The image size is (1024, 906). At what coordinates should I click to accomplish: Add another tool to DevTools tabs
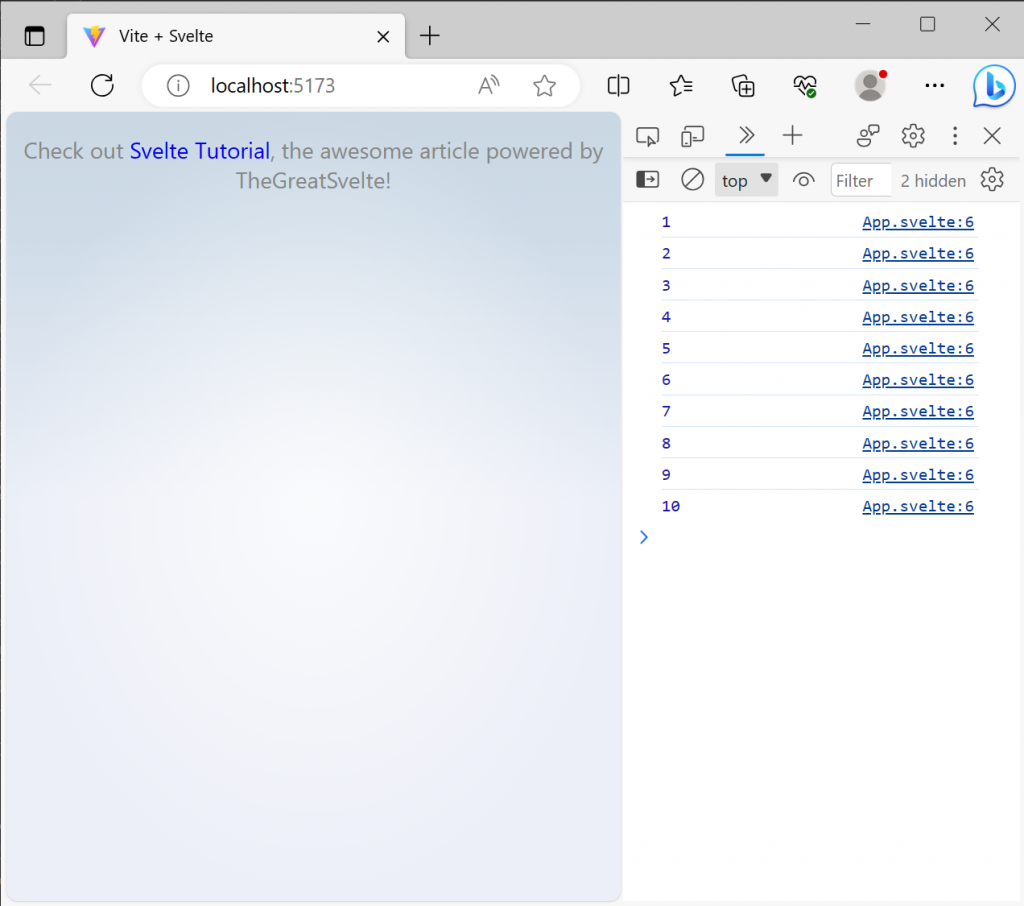(x=792, y=135)
